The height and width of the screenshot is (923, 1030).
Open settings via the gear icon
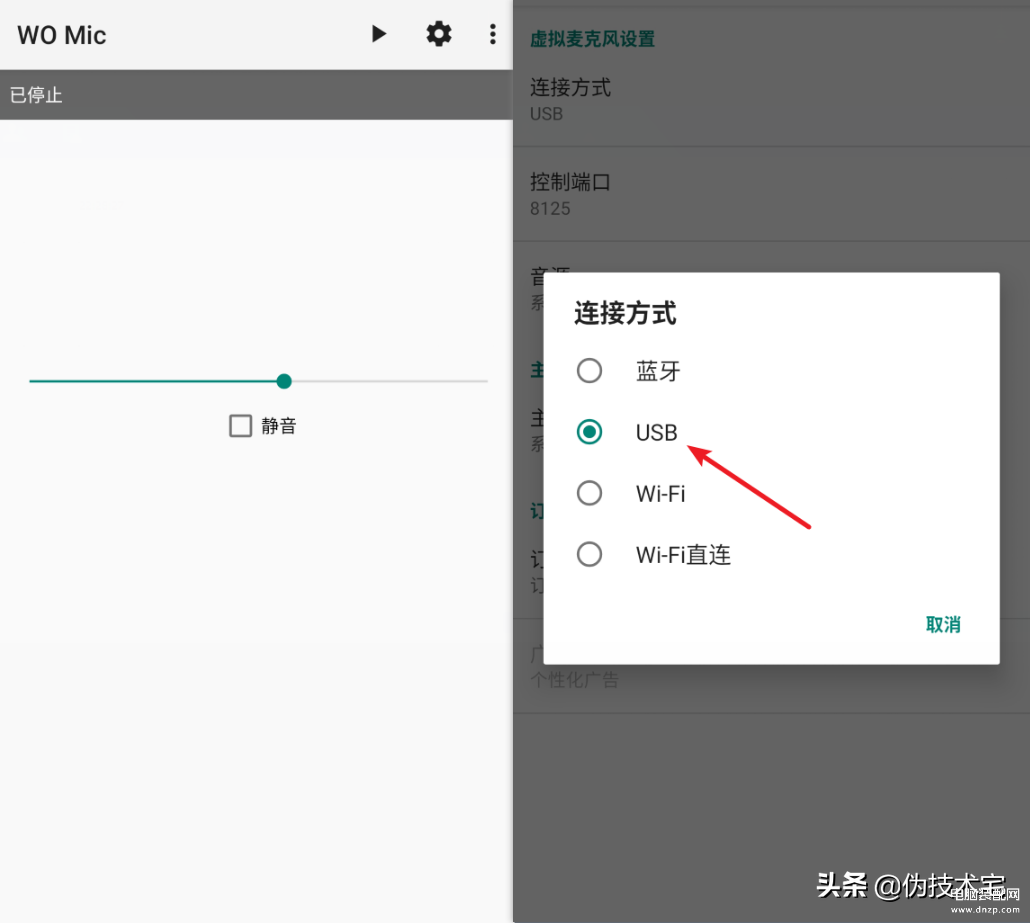(x=439, y=34)
